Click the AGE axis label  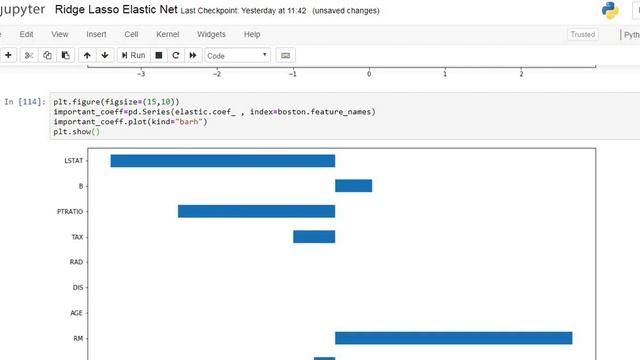pos(76,313)
